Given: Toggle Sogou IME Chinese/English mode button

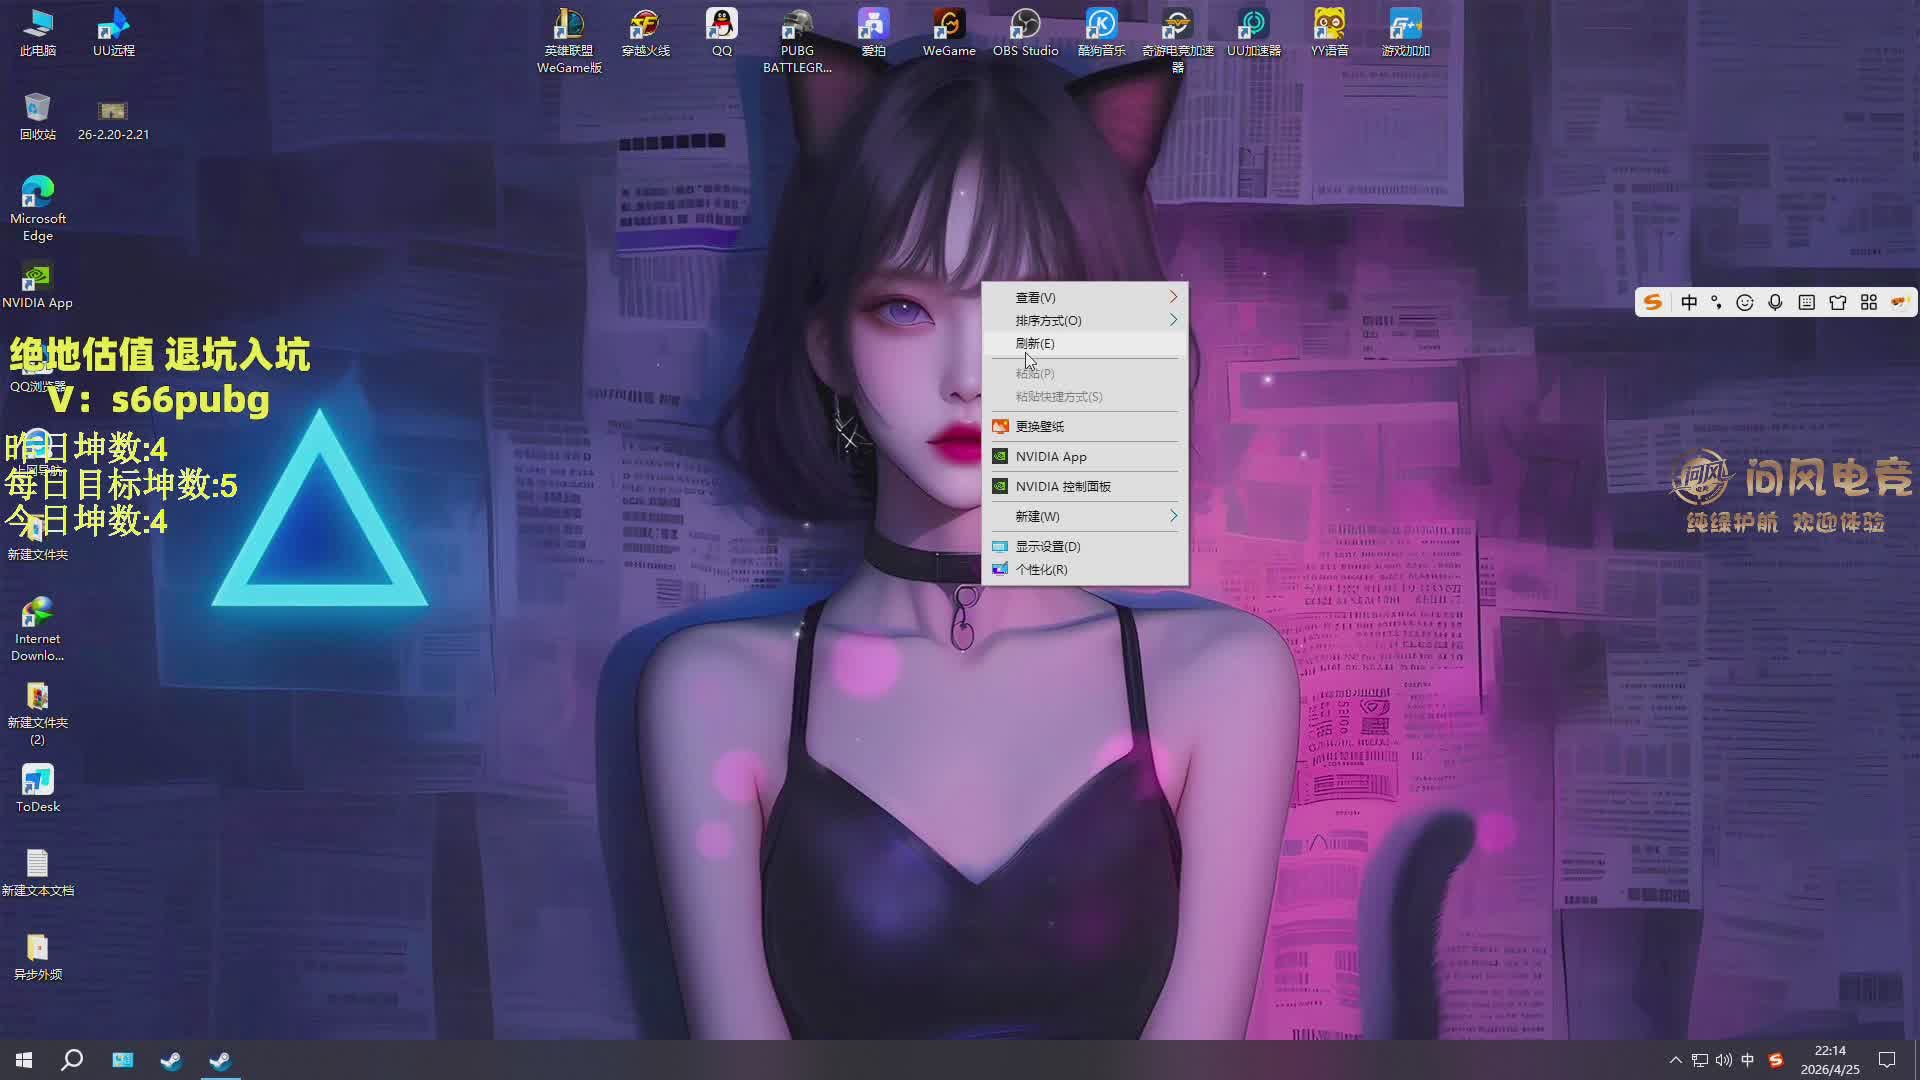Looking at the screenshot, I should 1689,302.
